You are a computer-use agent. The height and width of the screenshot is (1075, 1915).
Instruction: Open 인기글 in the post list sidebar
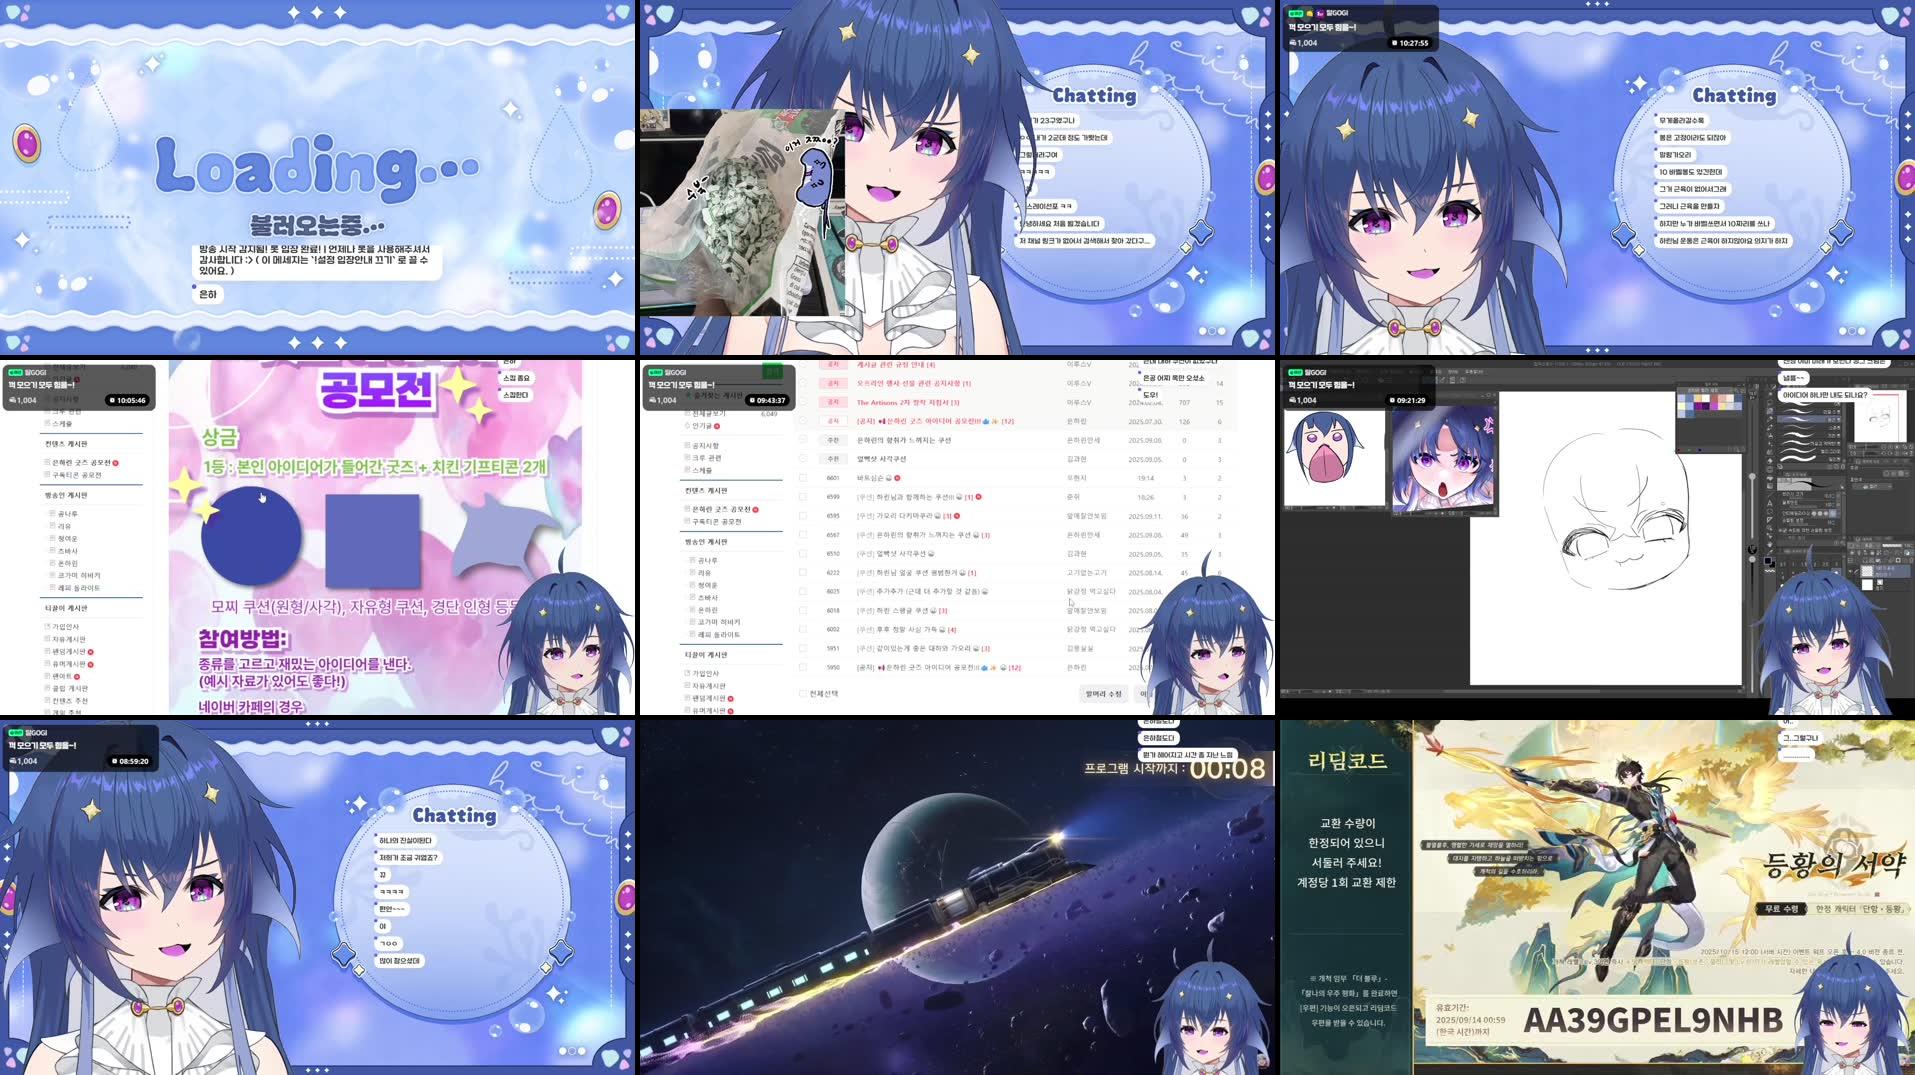click(704, 426)
